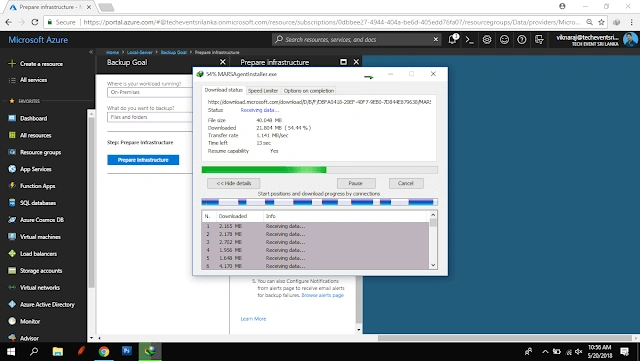This screenshot has width=640, height=361.
Task: Clear the Azure search box X
Action: 436,40
